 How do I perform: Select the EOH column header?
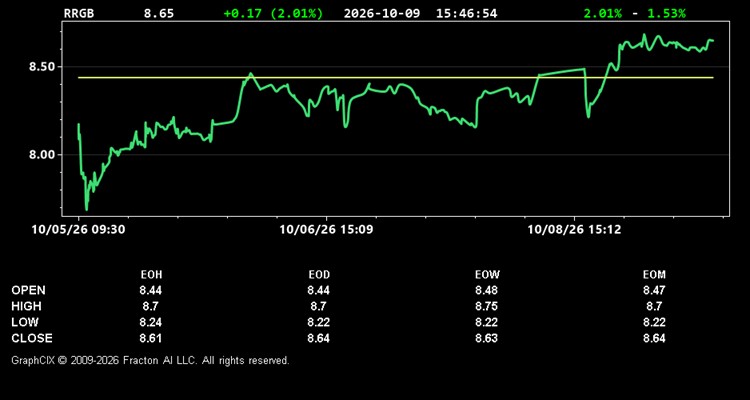[151, 275]
